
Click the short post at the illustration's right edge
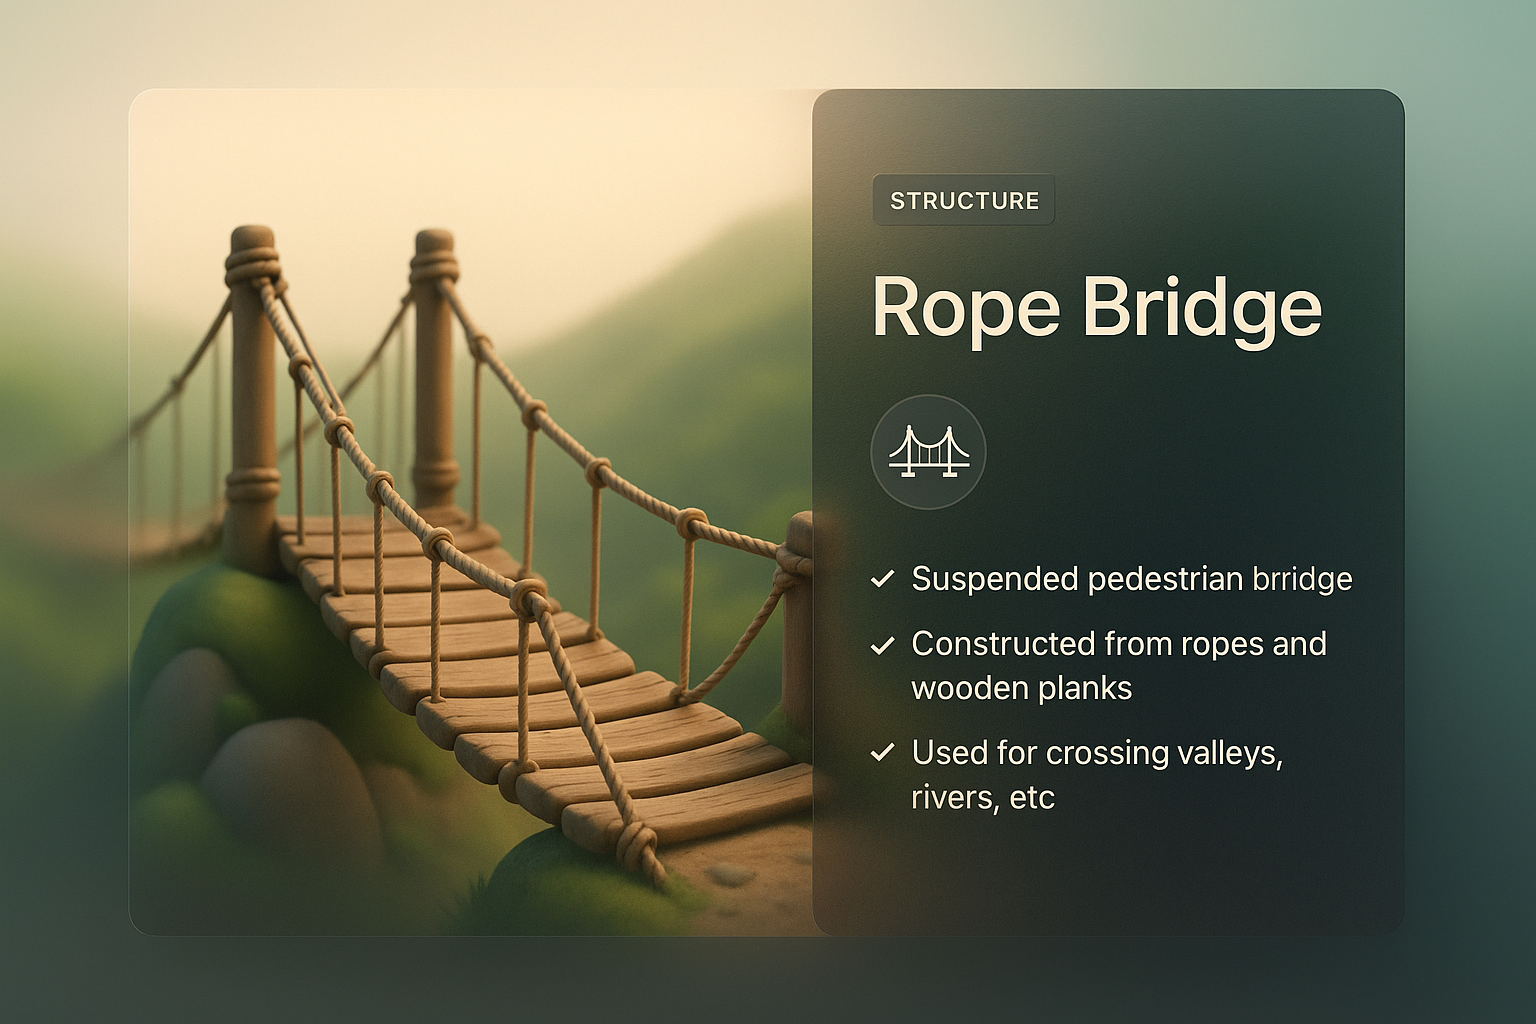pyautogui.click(x=798, y=620)
